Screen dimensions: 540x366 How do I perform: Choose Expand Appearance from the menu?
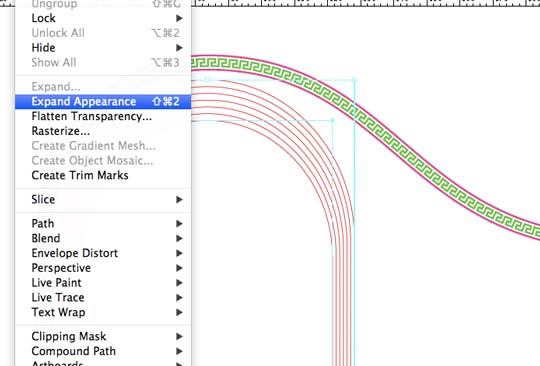(103, 102)
